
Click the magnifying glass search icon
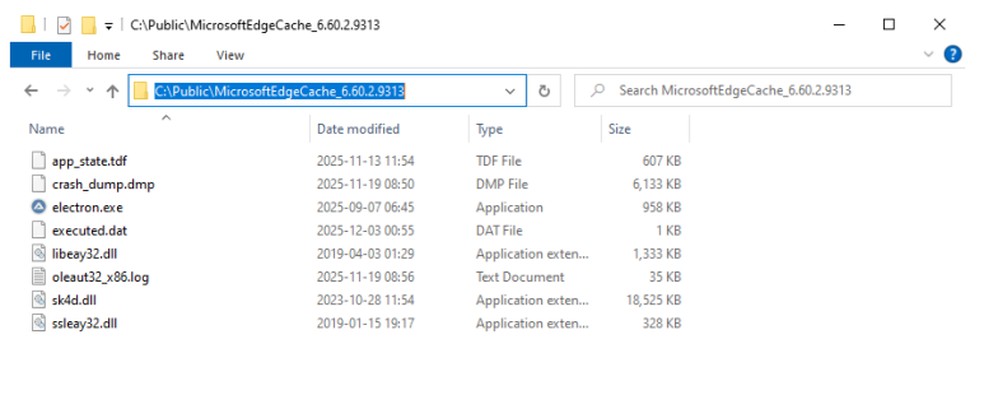(x=597, y=90)
